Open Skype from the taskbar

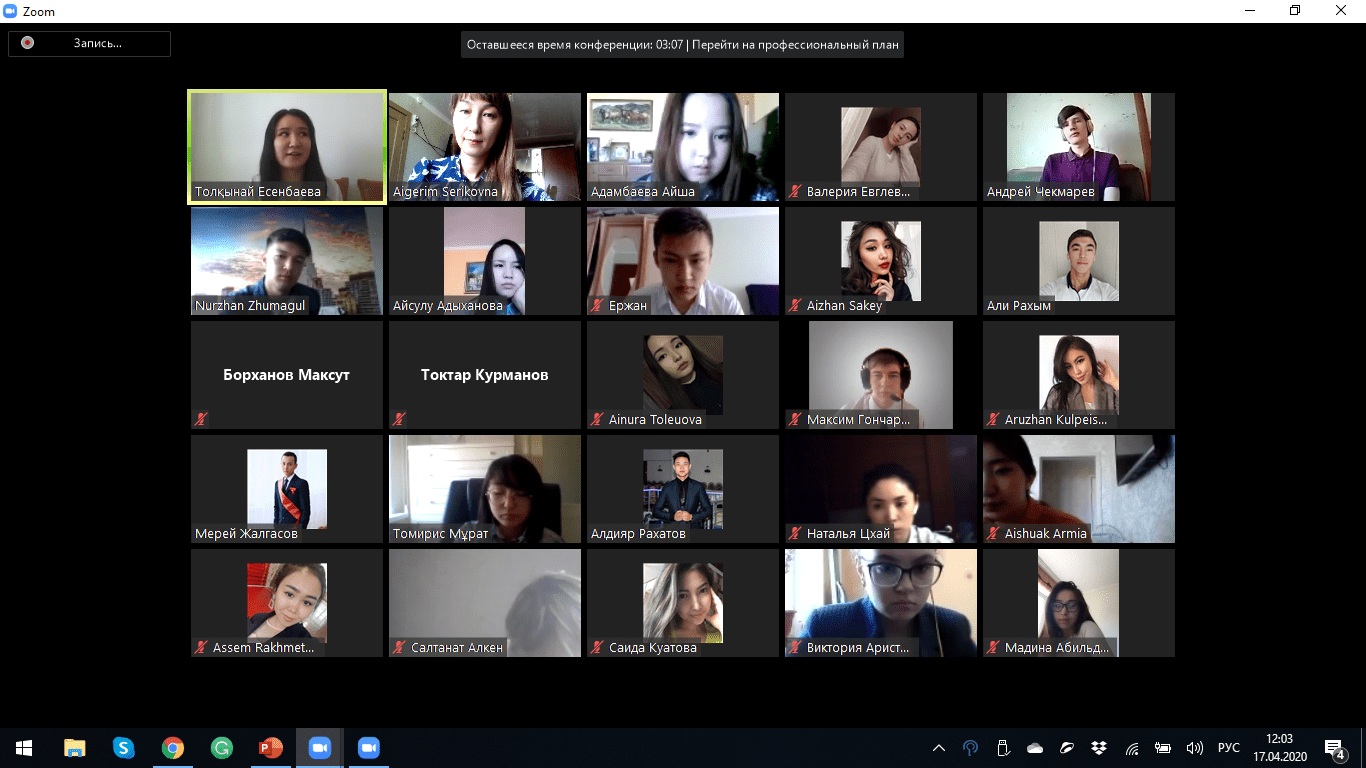(x=124, y=747)
